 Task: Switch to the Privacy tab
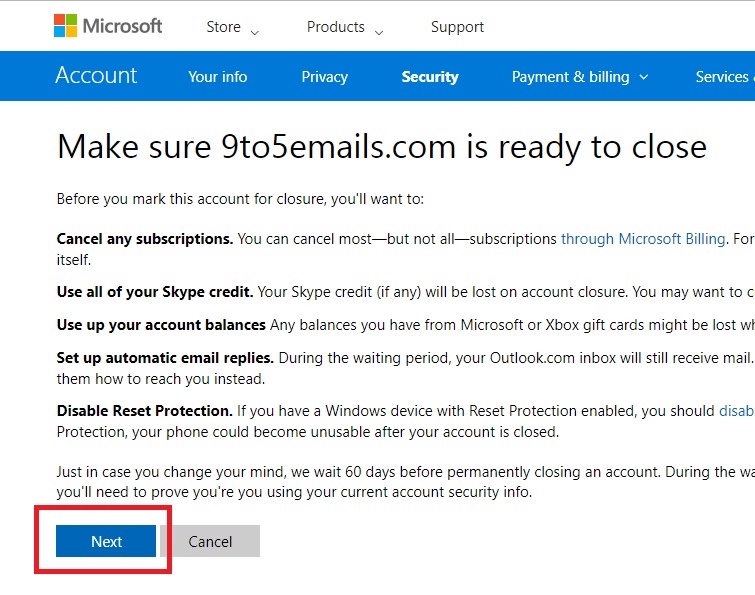coord(324,77)
